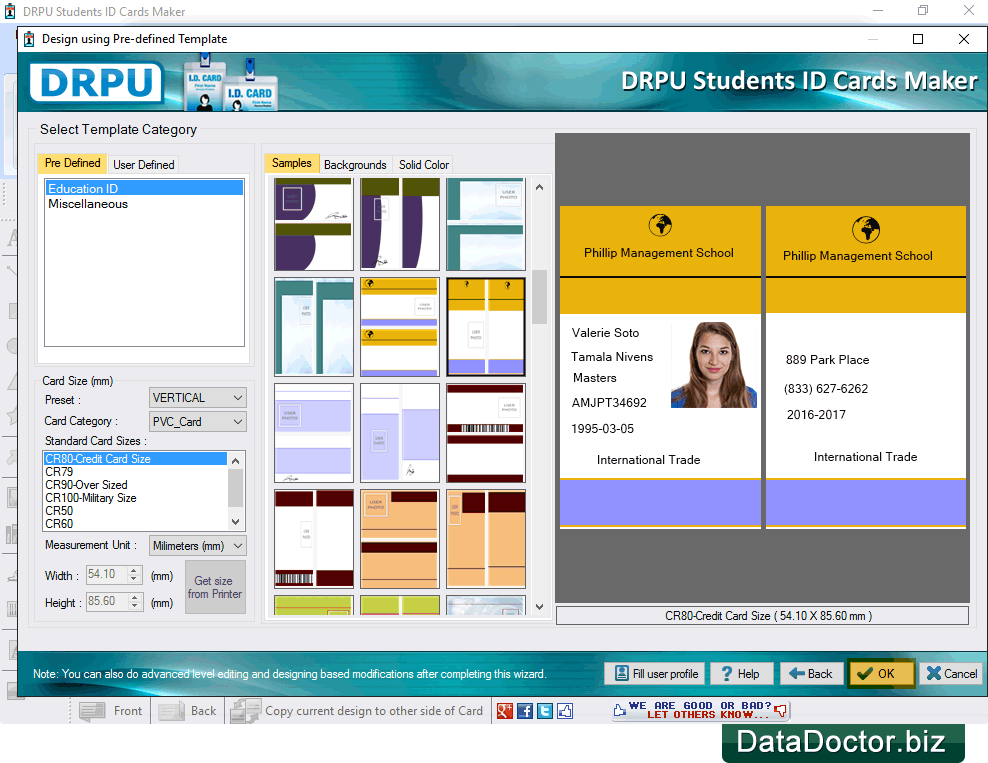
Task: Select CR80-Credit Card Size in the list
Action: [x=135, y=459]
